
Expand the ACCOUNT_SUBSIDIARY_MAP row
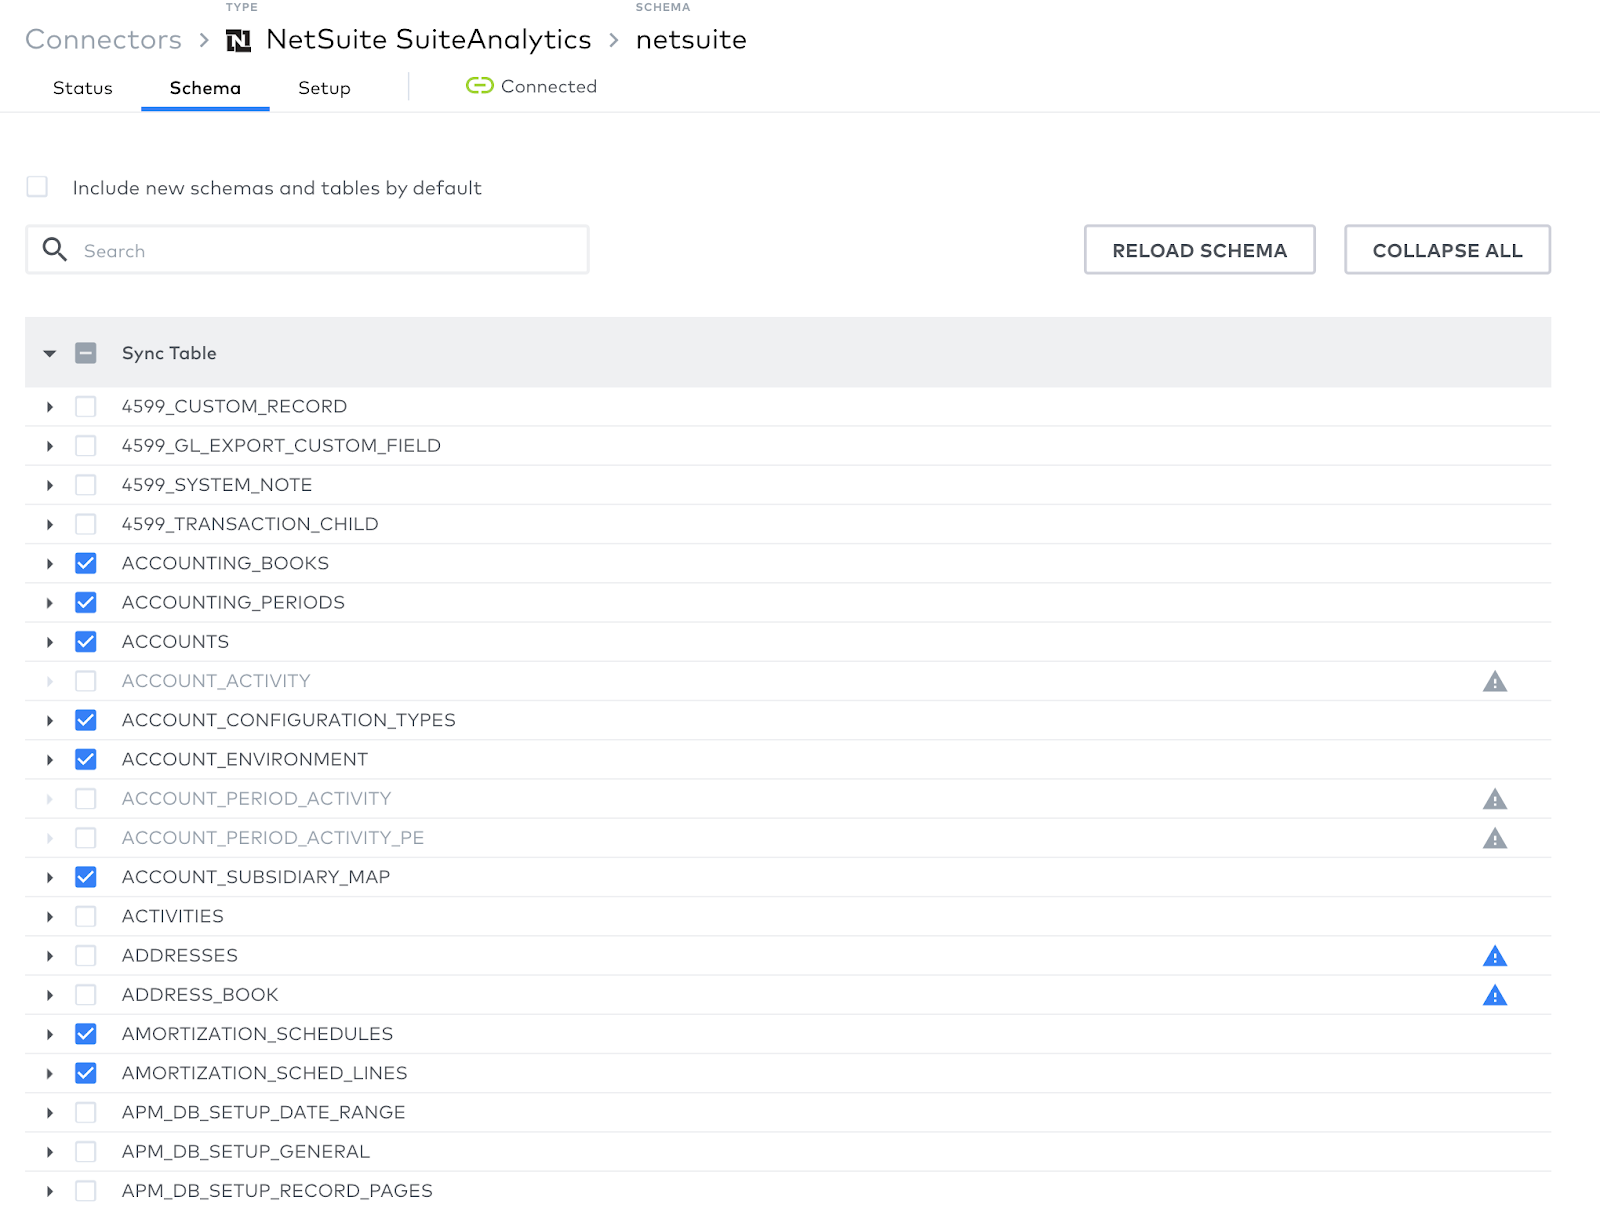[x=49, y=877]
